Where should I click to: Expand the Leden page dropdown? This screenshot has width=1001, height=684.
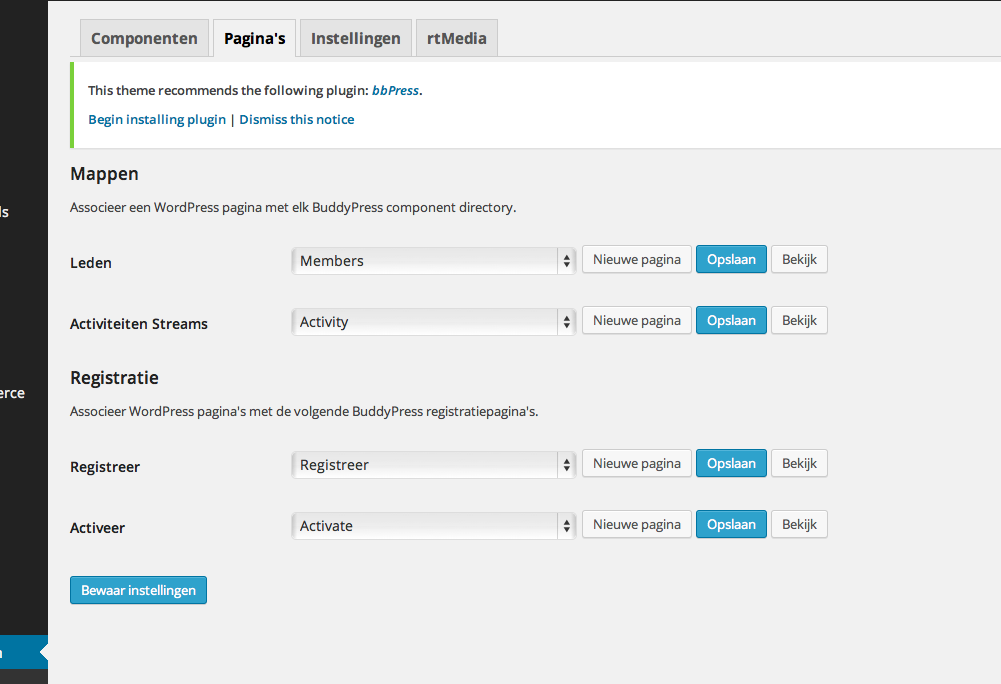434,261
